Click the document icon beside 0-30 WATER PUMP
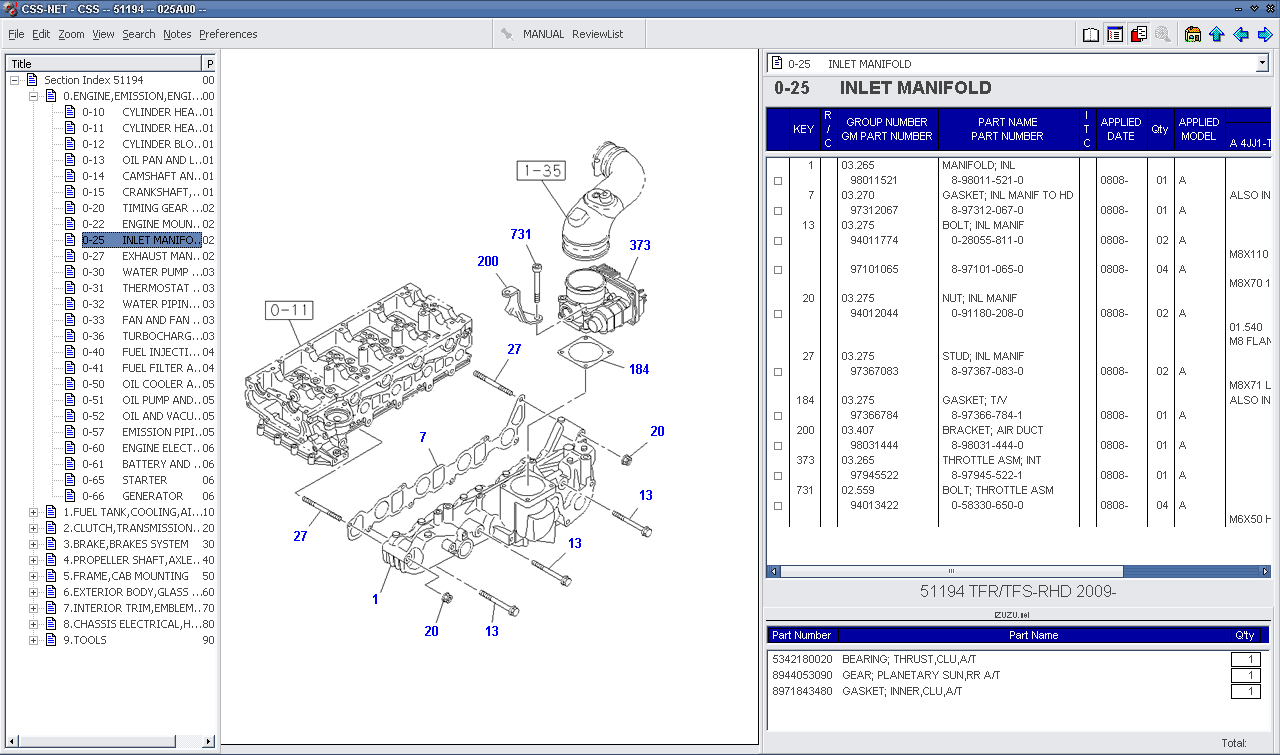The width and height of the screenshot is (1280, 755). (70, 272)
